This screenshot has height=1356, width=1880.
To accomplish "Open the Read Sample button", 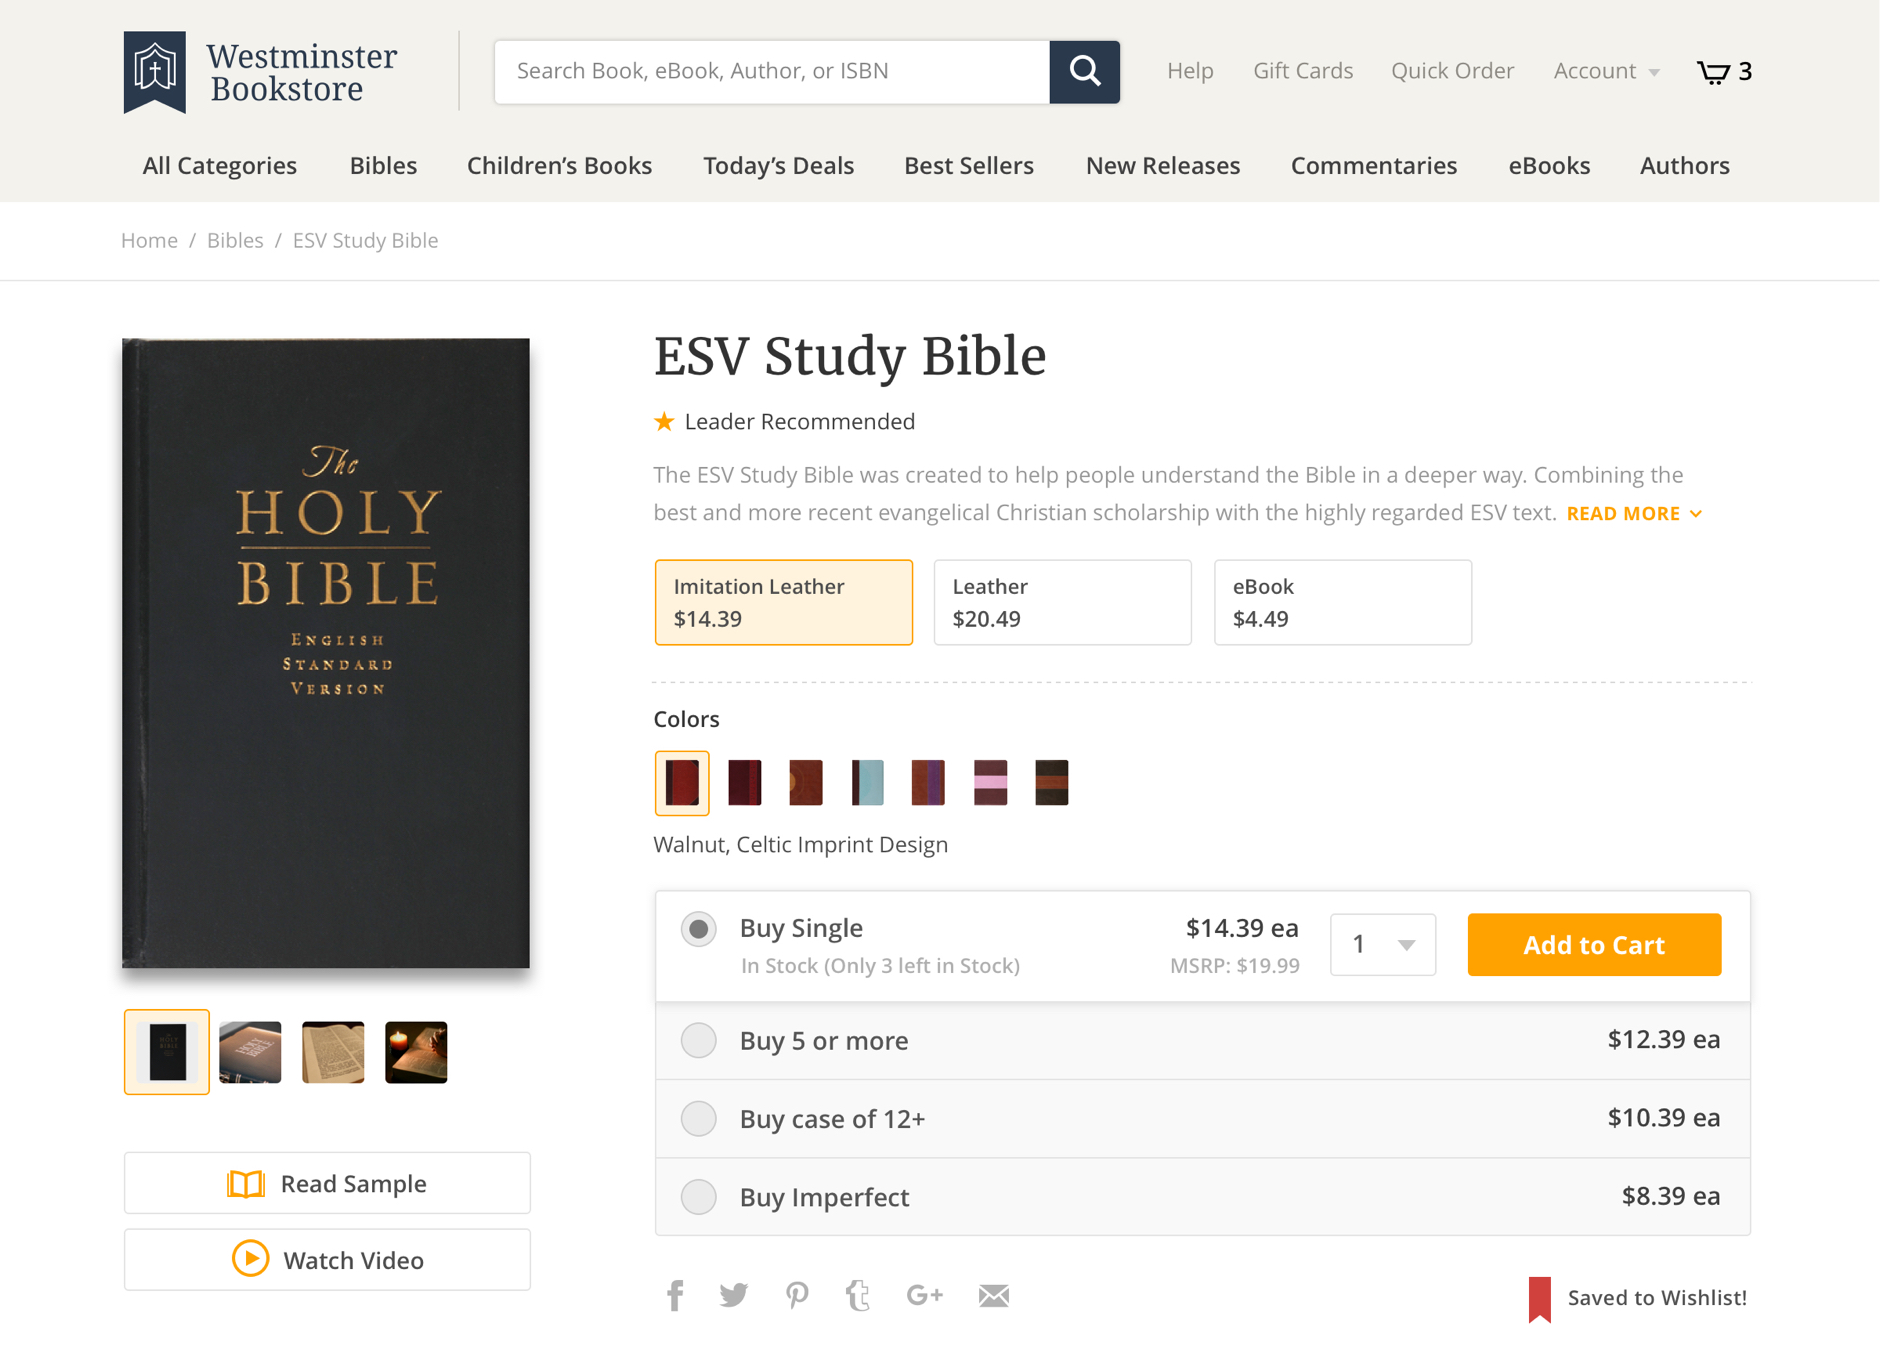I will point(327,1183).
